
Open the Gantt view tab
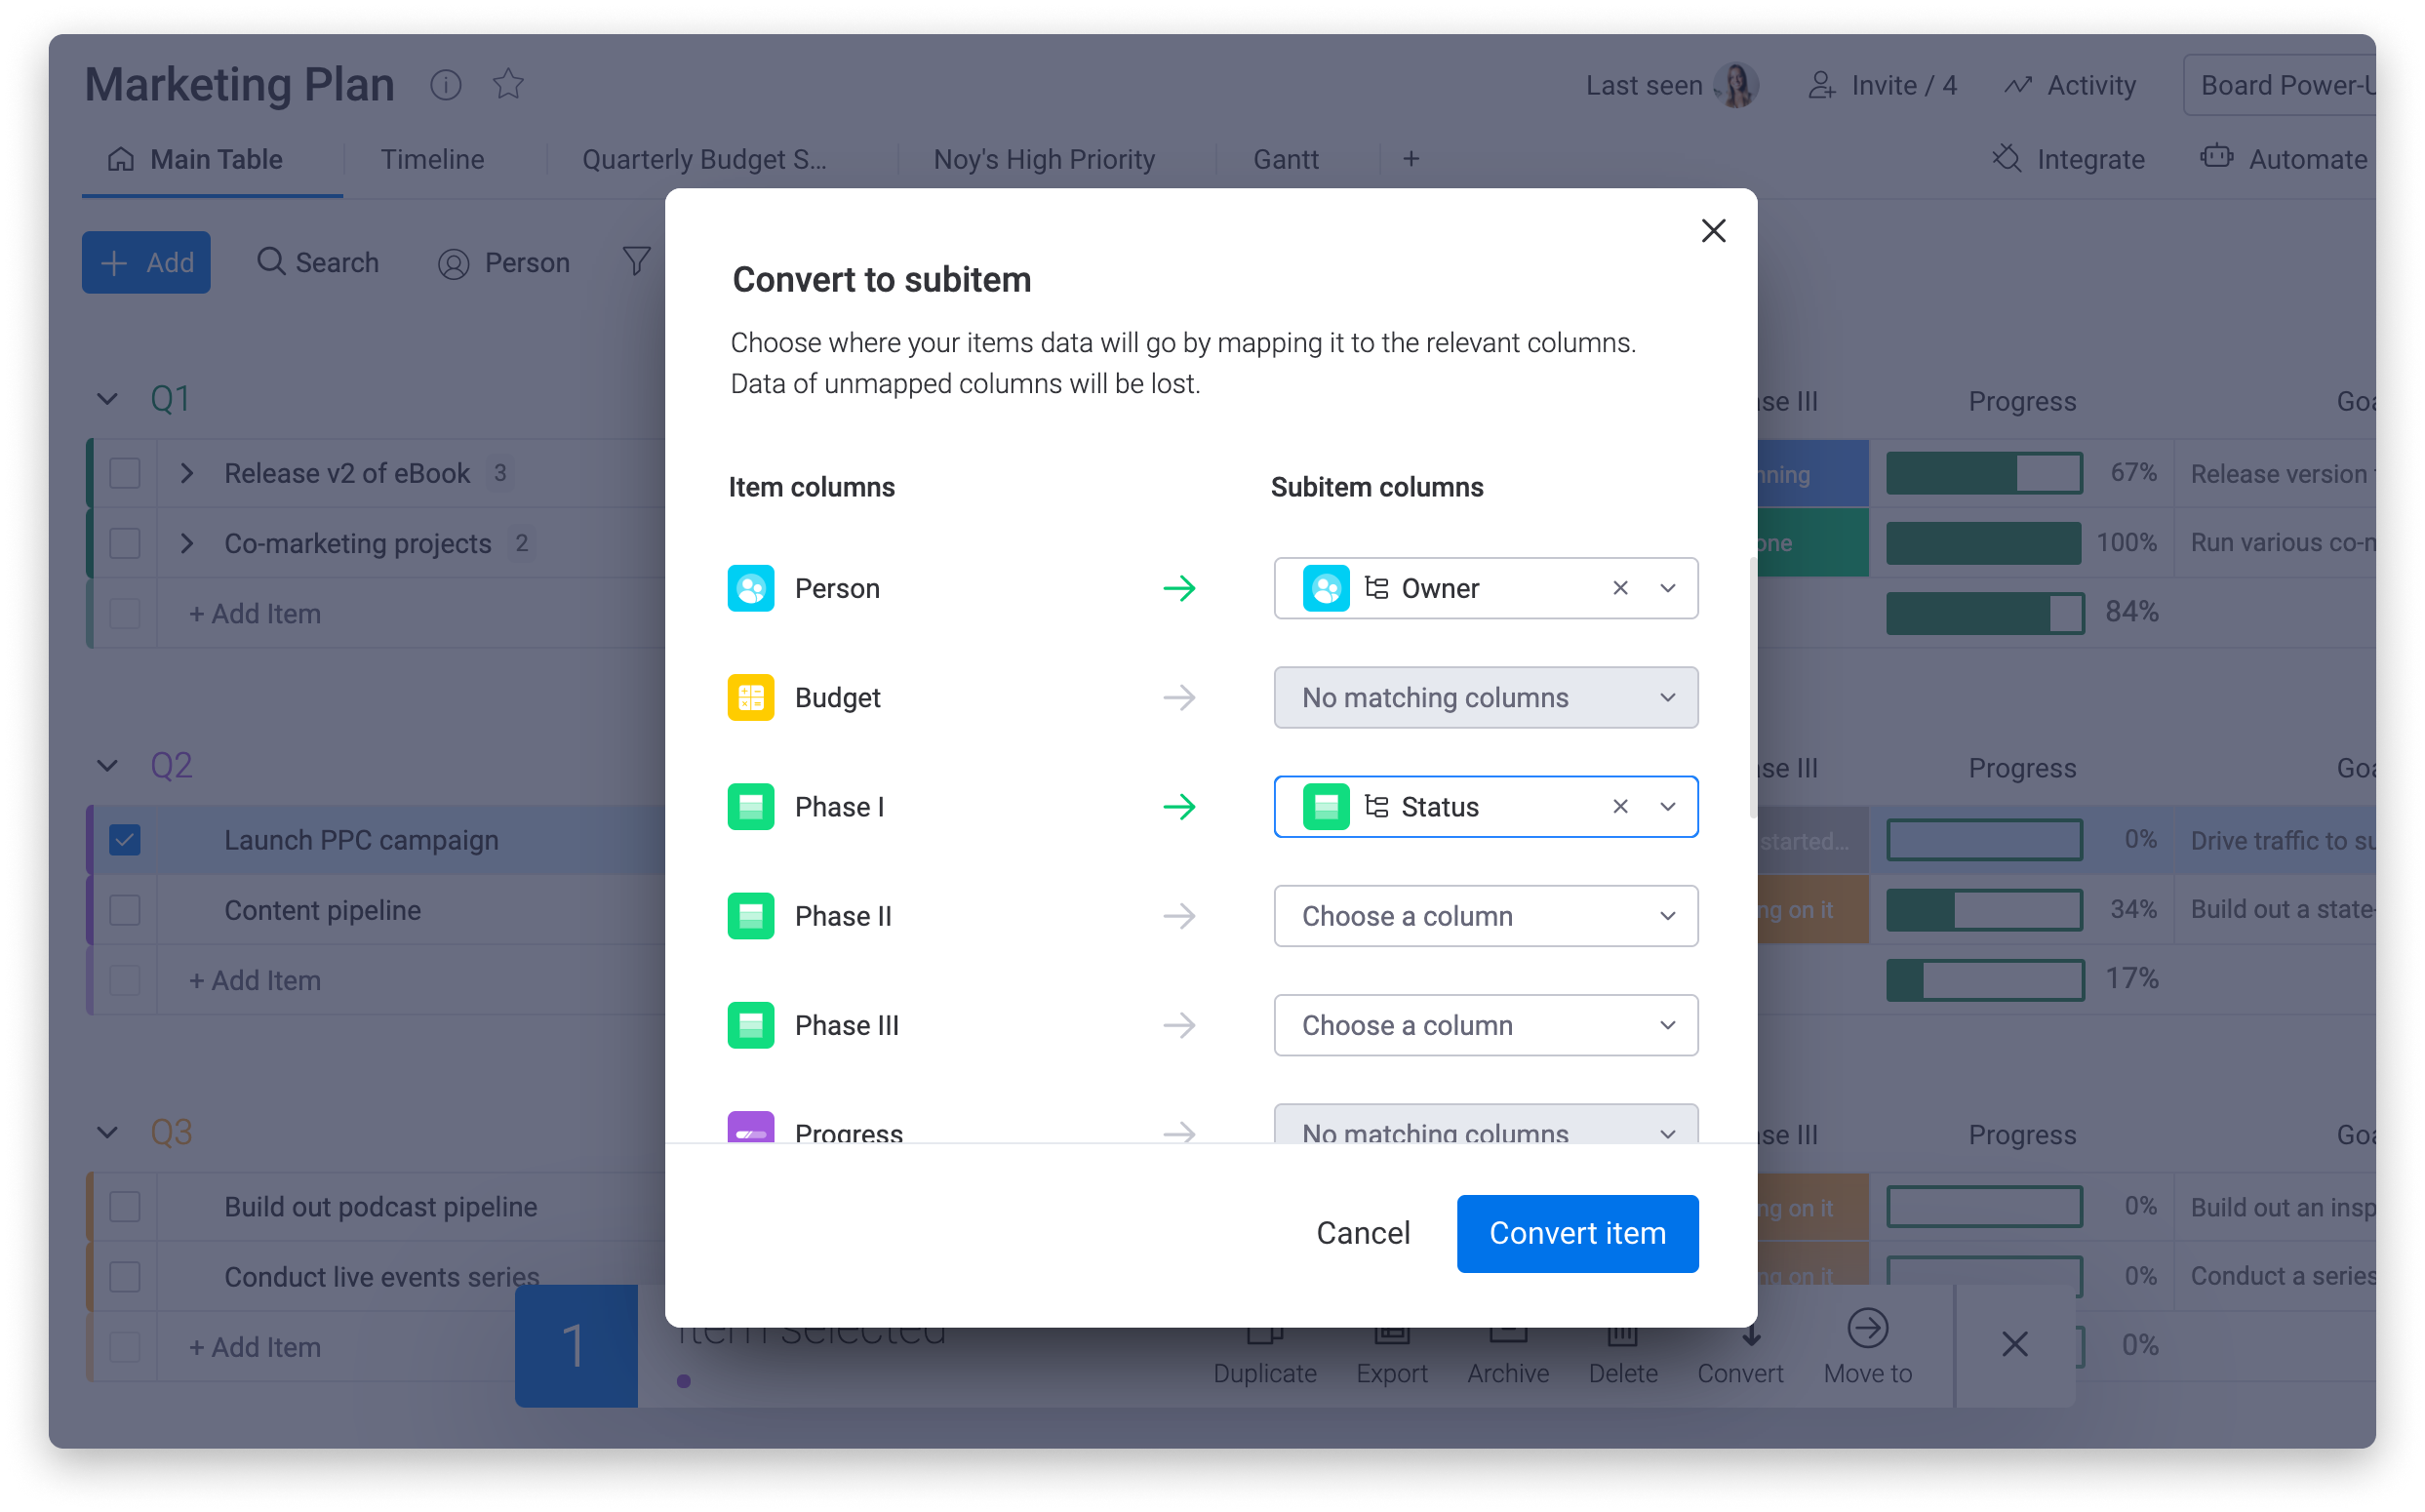[x=1285, y=160]
